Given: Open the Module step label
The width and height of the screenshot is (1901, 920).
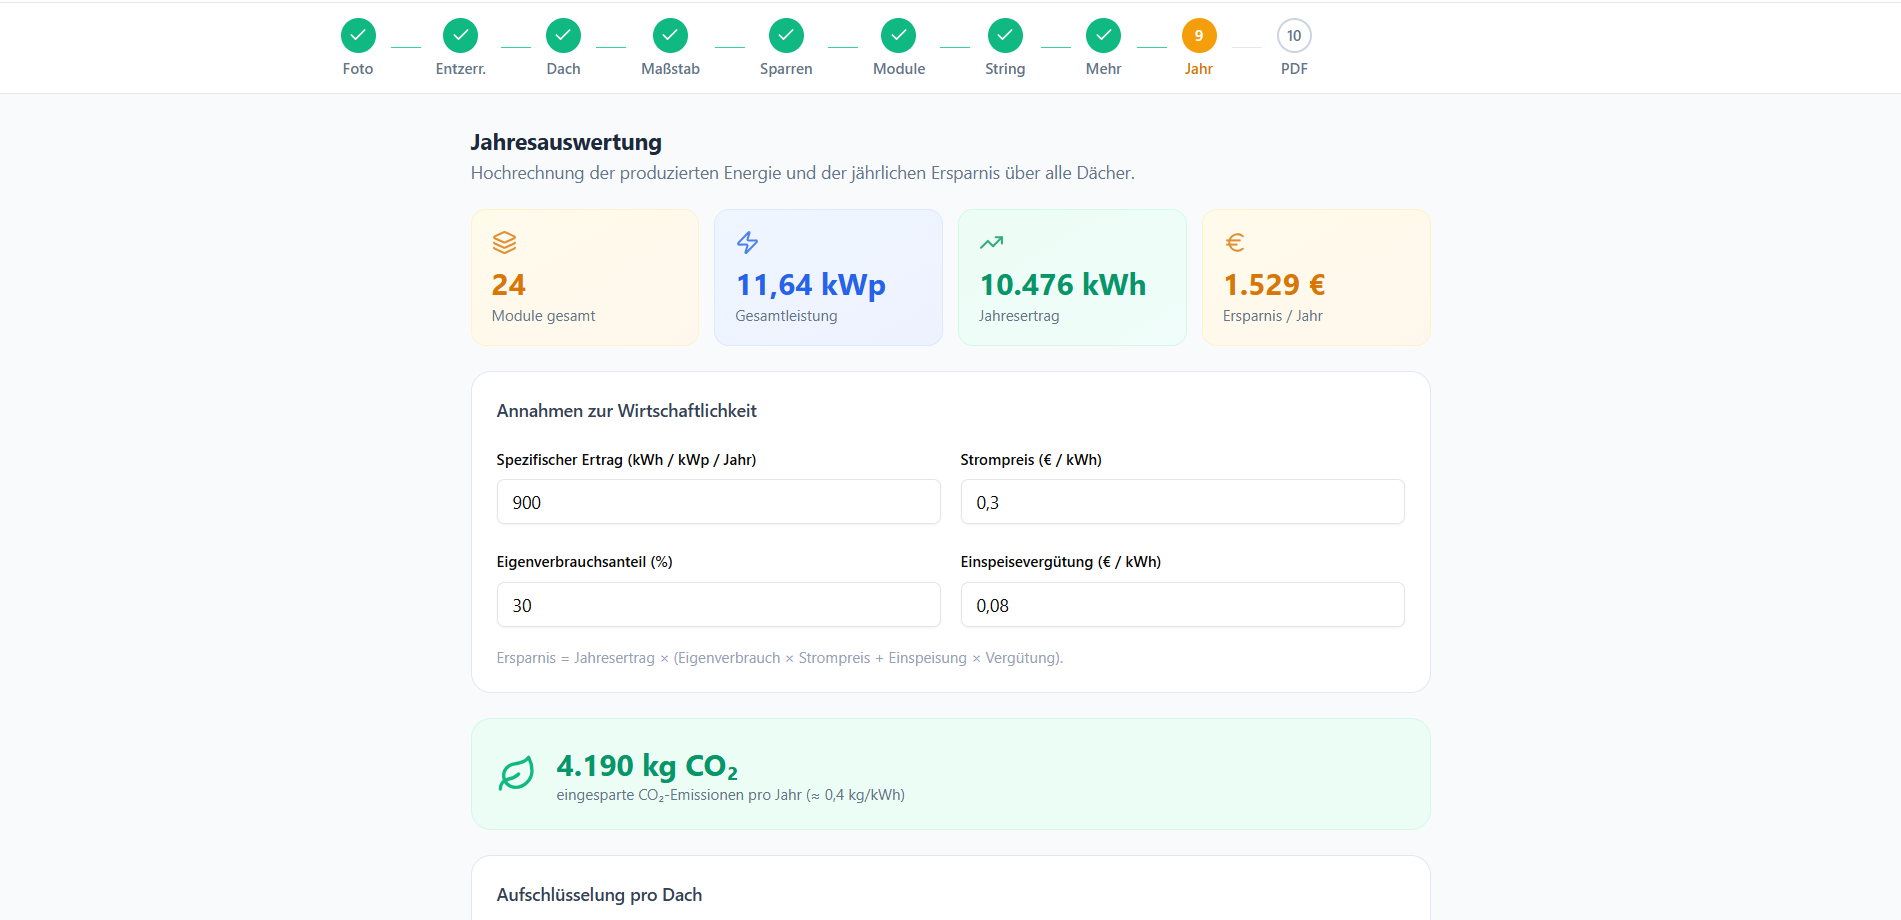Looking at the screenshot, I should click(899, 69).
